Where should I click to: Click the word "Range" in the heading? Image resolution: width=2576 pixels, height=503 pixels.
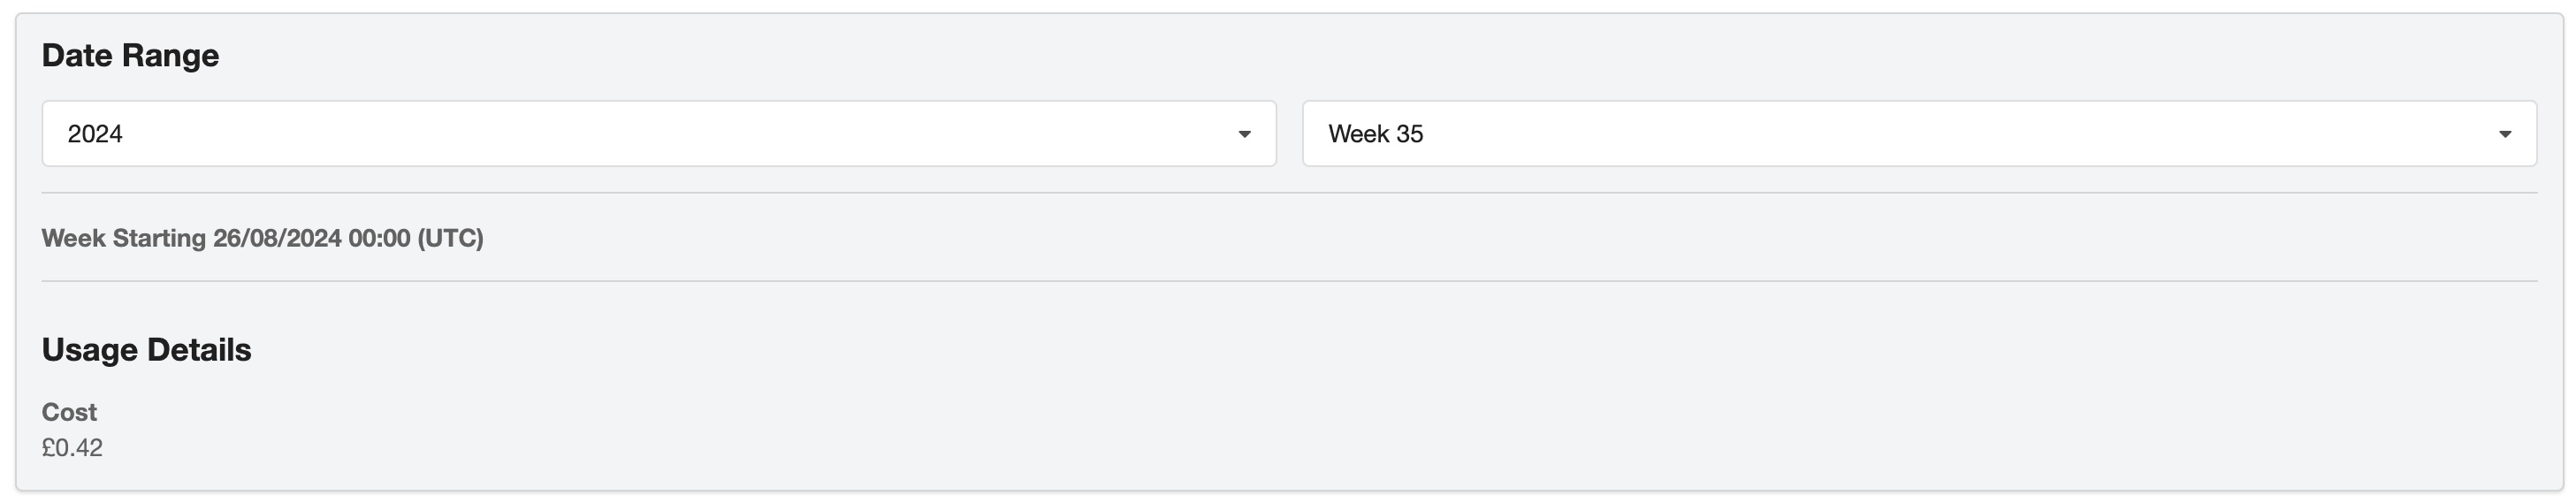(172, 55)
